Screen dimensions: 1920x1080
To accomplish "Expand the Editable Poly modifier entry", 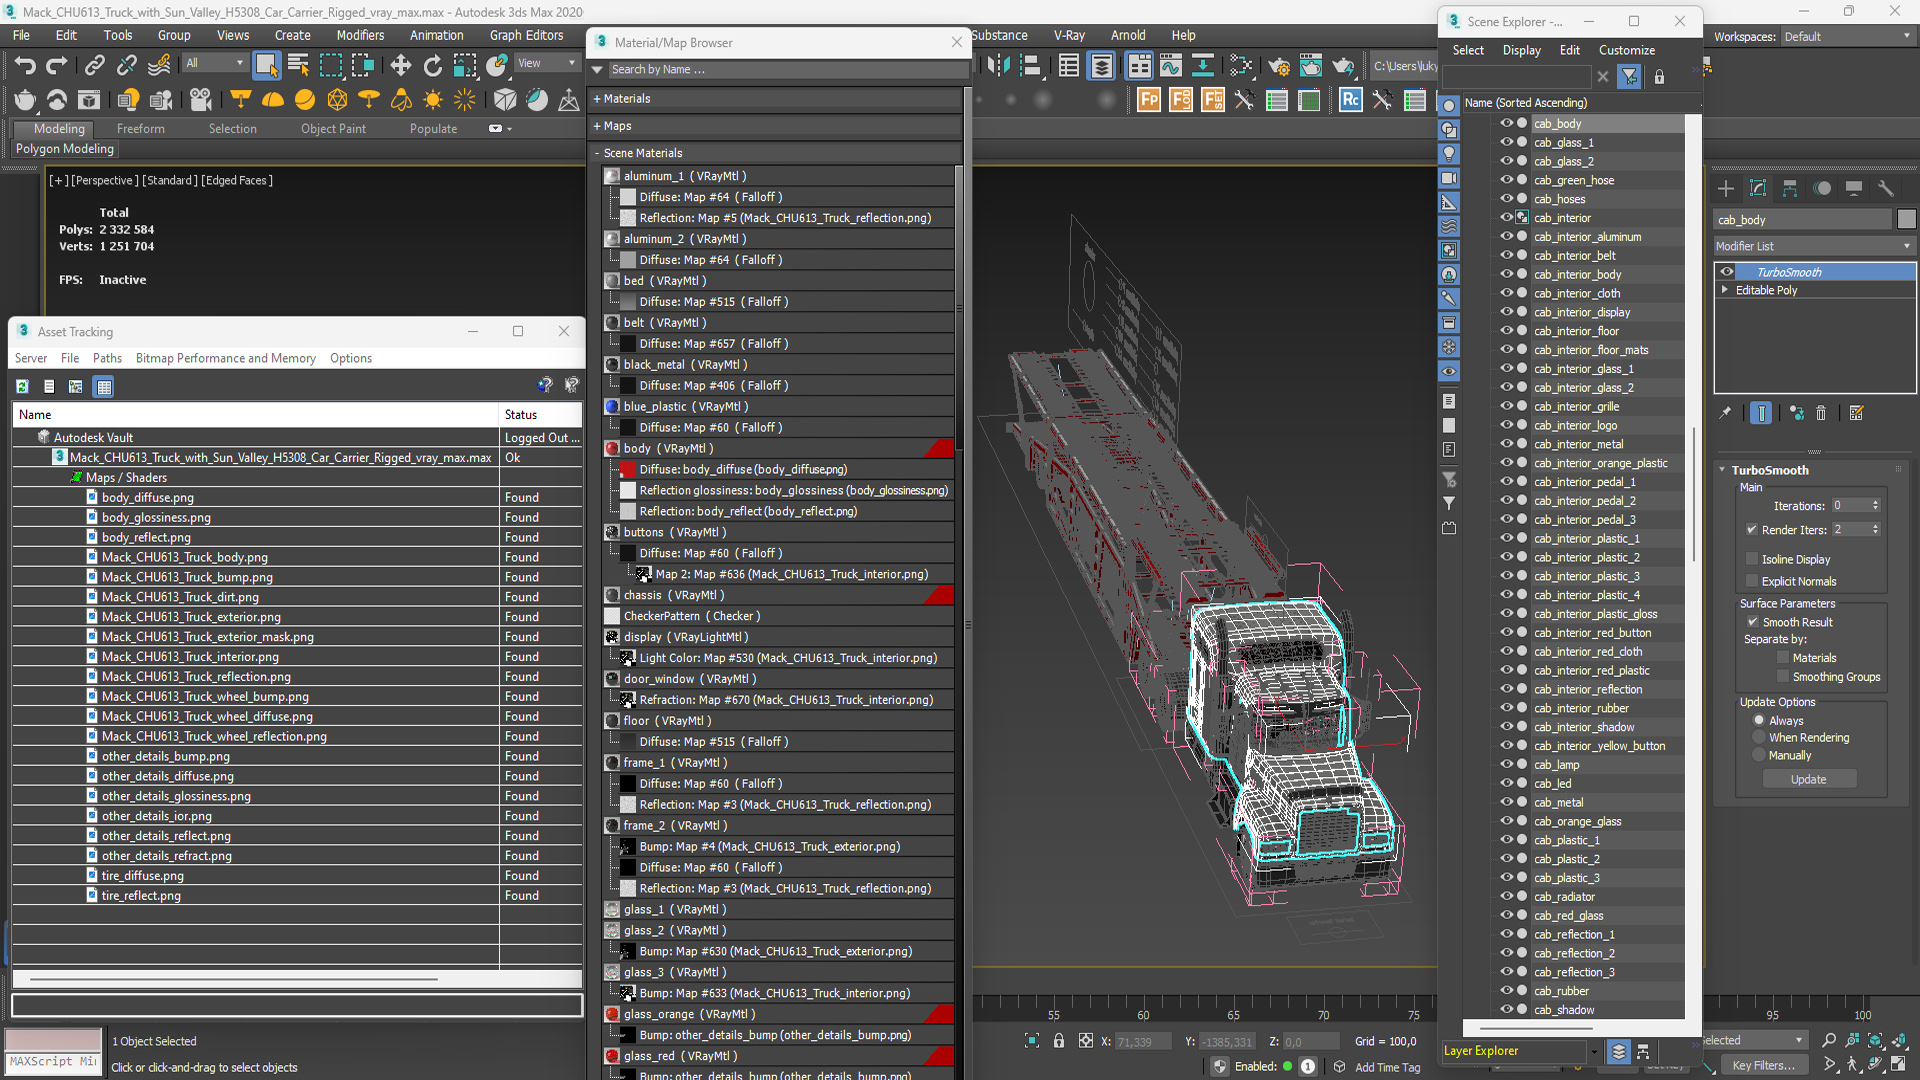I will [1725, 290].
